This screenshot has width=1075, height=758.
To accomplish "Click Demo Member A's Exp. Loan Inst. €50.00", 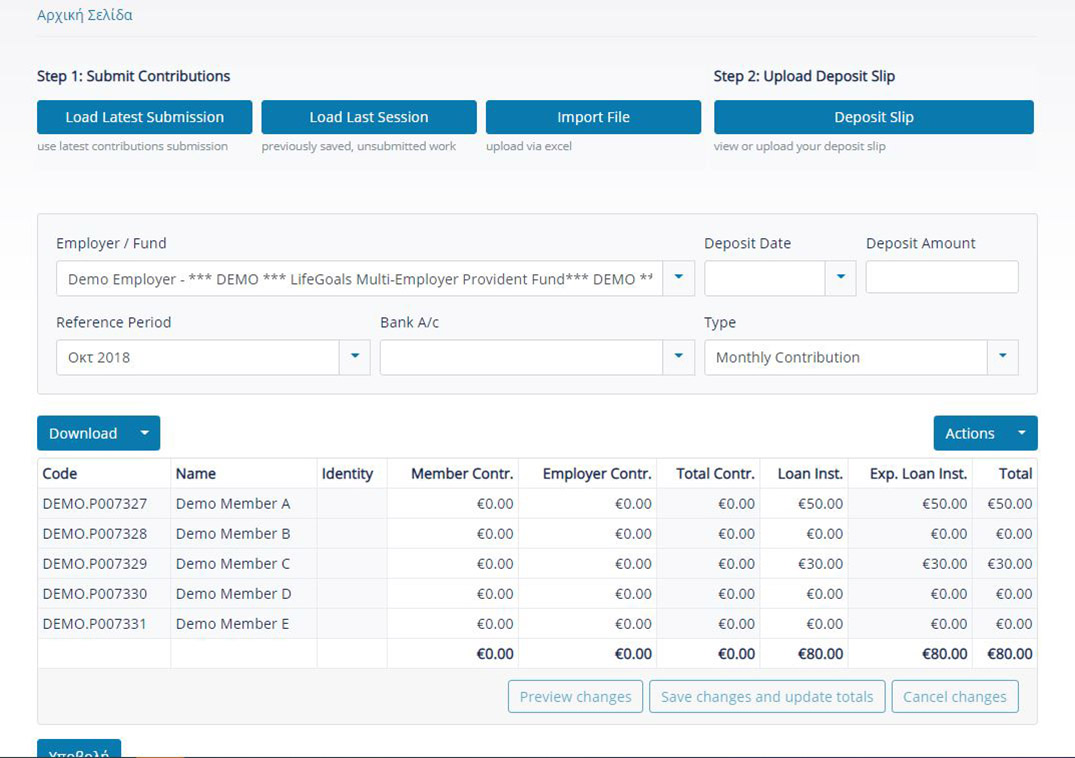I will point(910,504).
